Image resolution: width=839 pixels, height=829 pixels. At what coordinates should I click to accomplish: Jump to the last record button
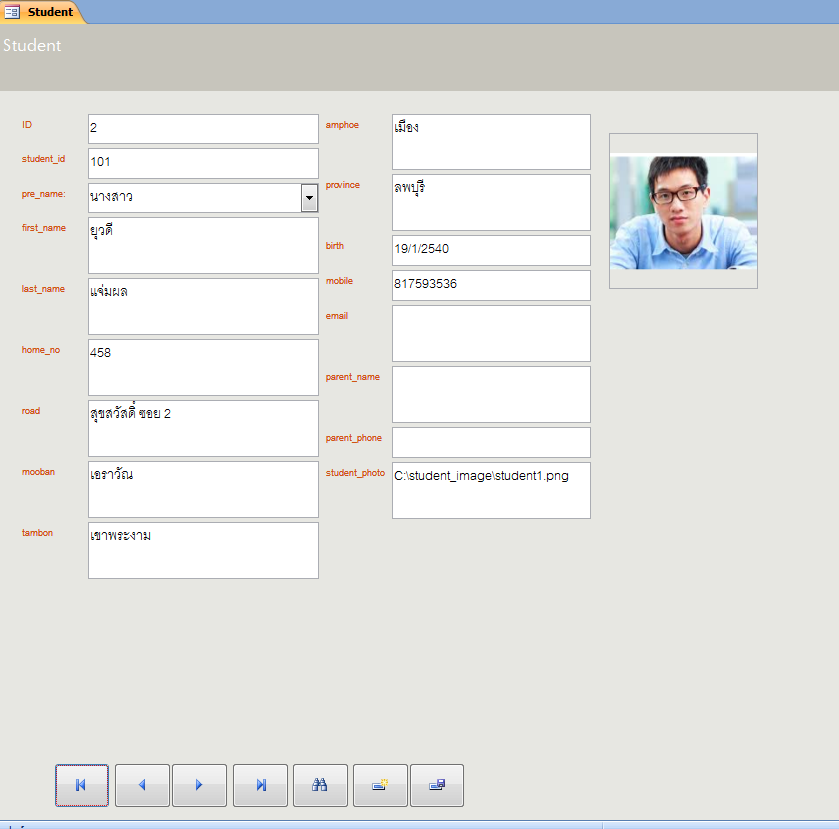pyautogui.click(x=261, y=785)
